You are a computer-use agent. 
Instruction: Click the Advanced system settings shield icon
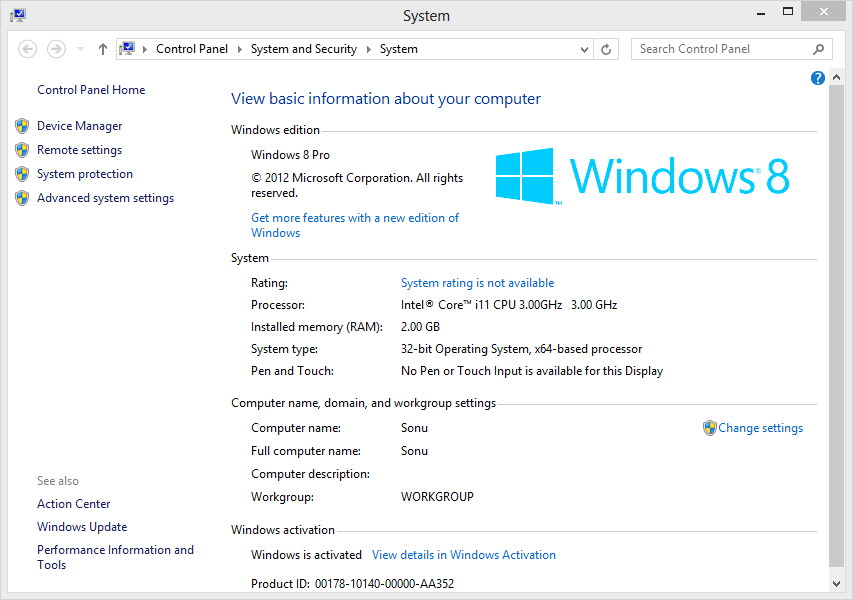coord(22,197)
